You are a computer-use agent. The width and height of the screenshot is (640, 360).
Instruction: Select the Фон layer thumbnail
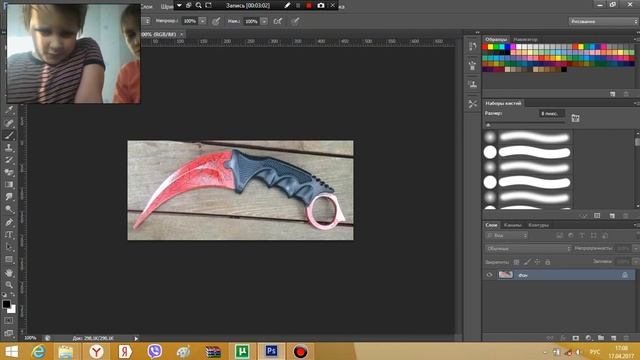pyautogui.click(x=505, y=275)
